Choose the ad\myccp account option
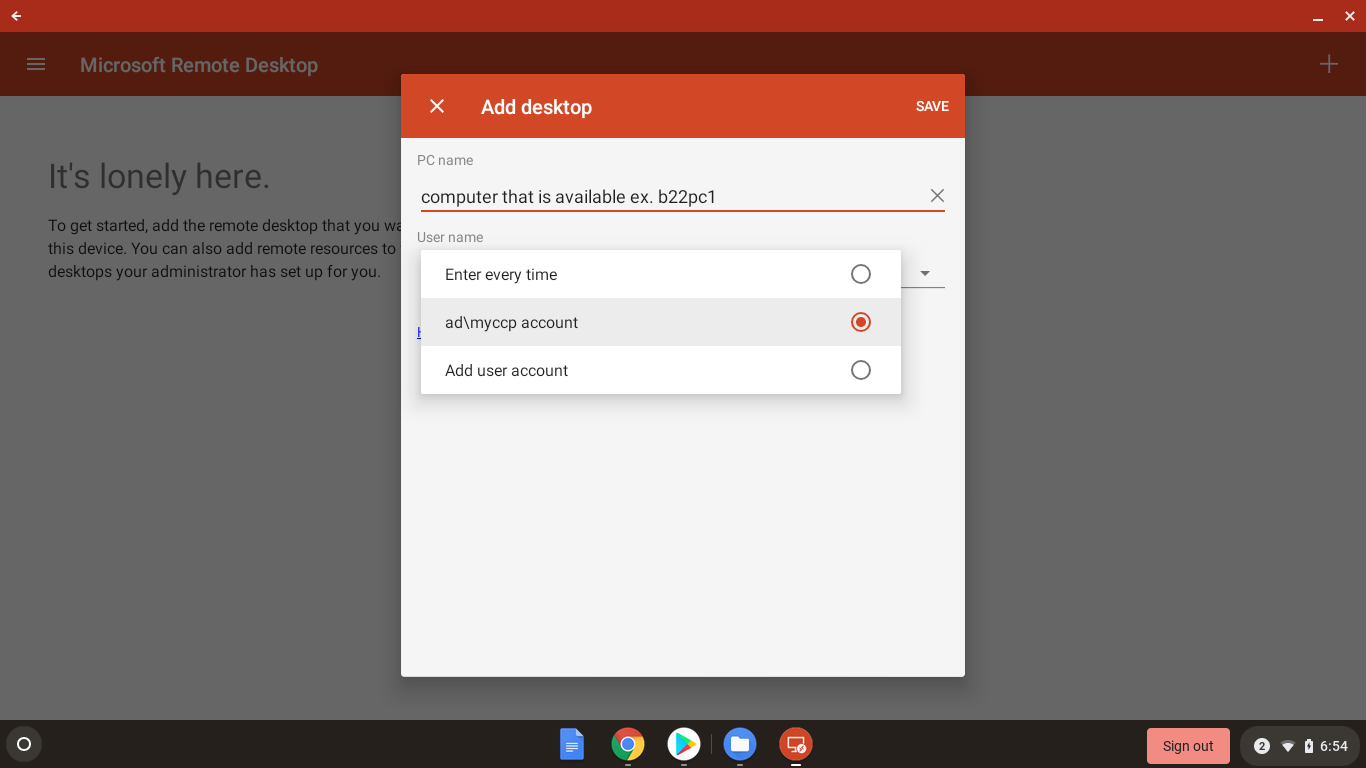Image resolution: width=1366 pixels, height=768 pixels. click(x=661, y=322)
